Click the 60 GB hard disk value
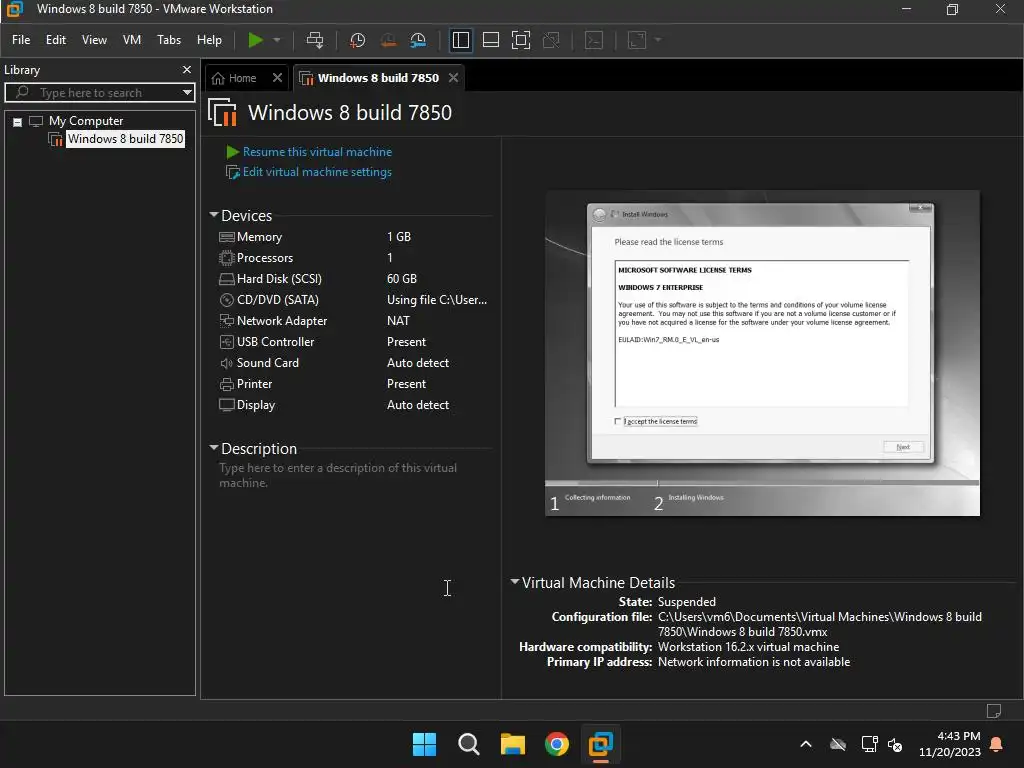Image resolution: width=1024 pixels, height=768 pixels. pyautogui.click(x=402, y=279)
